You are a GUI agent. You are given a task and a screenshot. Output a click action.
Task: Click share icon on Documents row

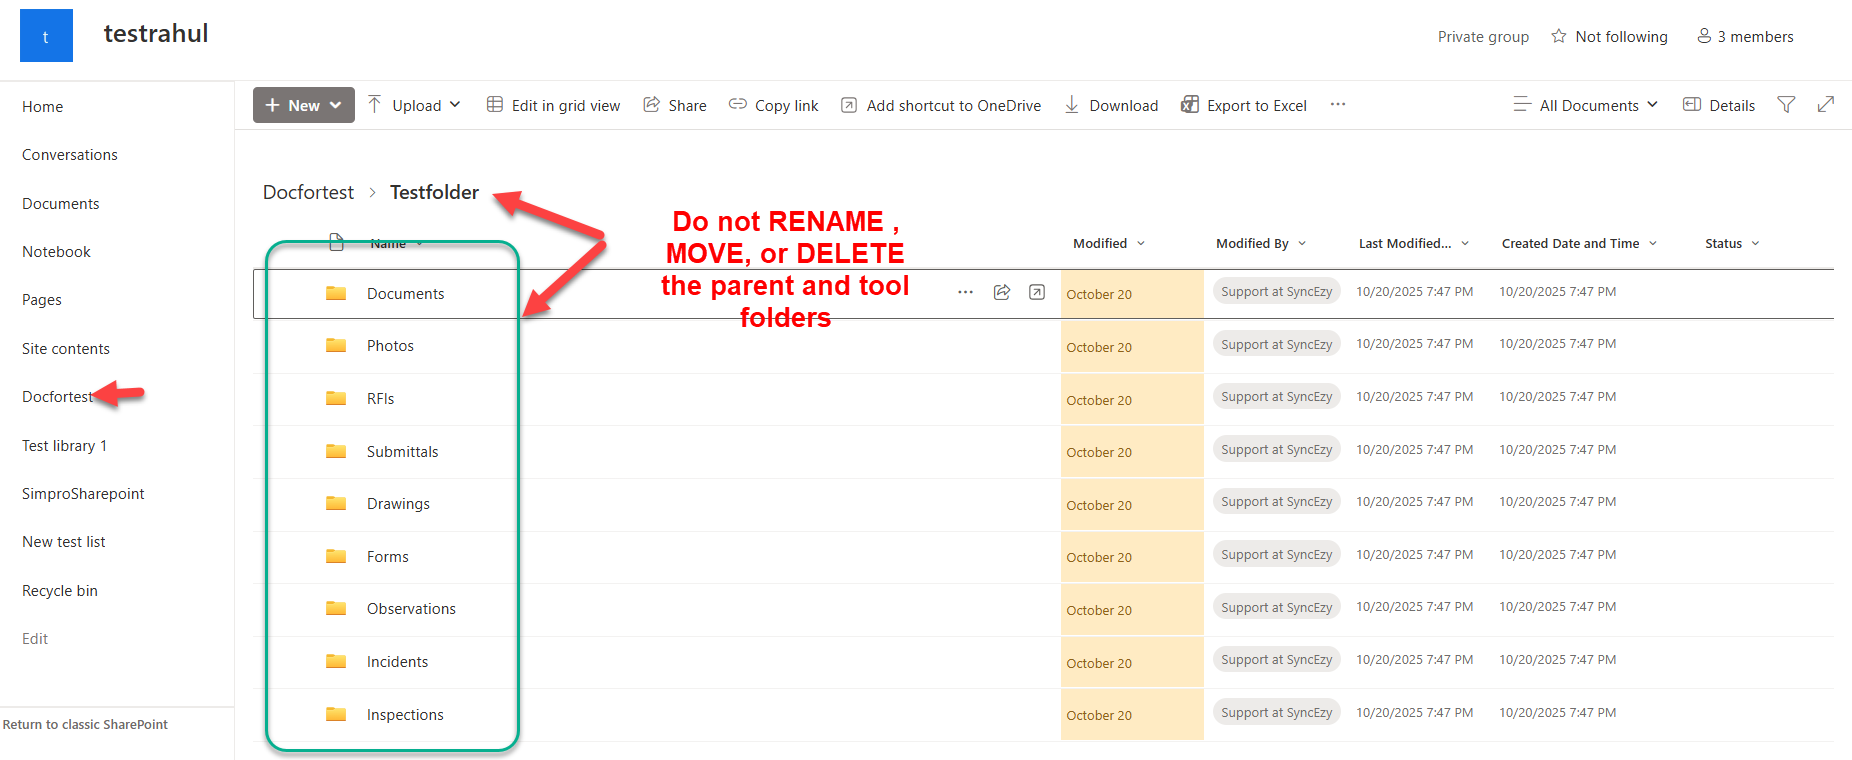point(1001,292)
